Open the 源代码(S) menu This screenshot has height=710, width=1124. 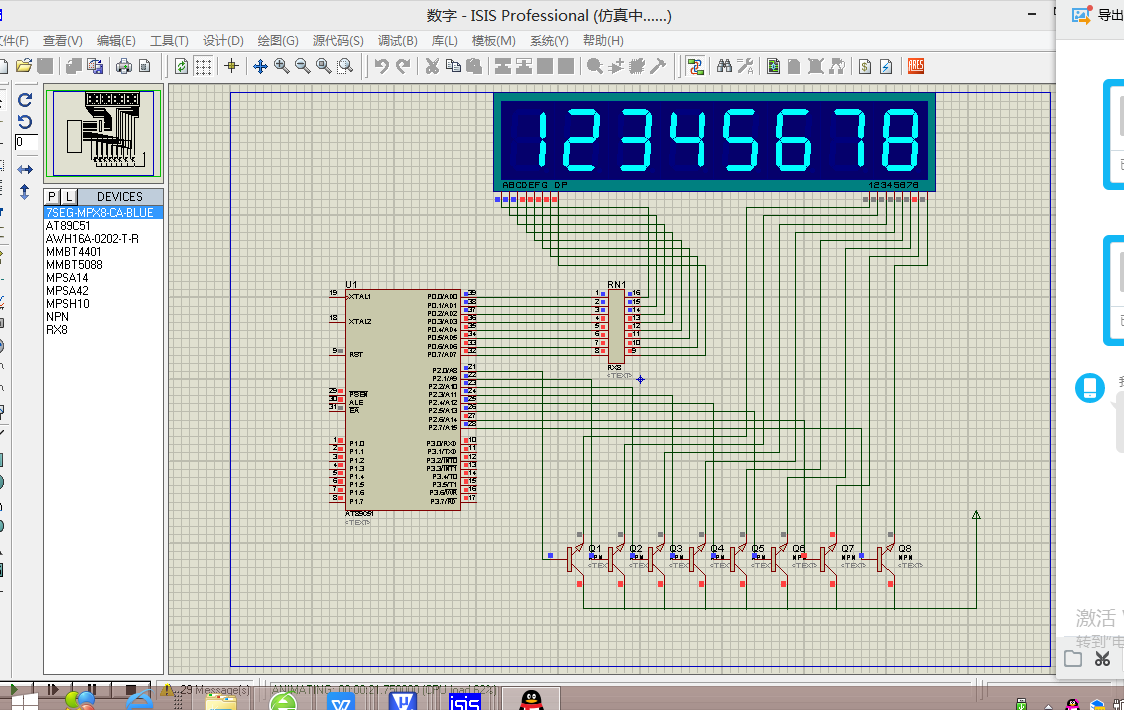coord(338,41)
